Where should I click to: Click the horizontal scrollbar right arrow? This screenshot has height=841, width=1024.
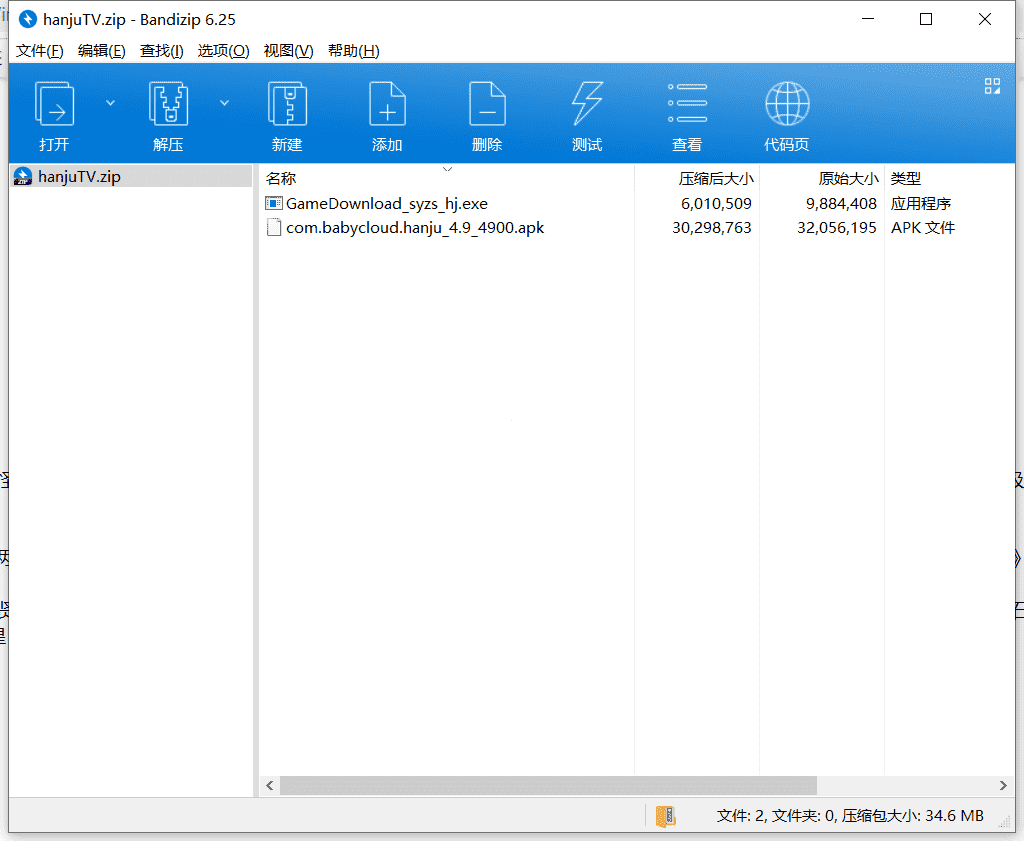point(1003,785)
